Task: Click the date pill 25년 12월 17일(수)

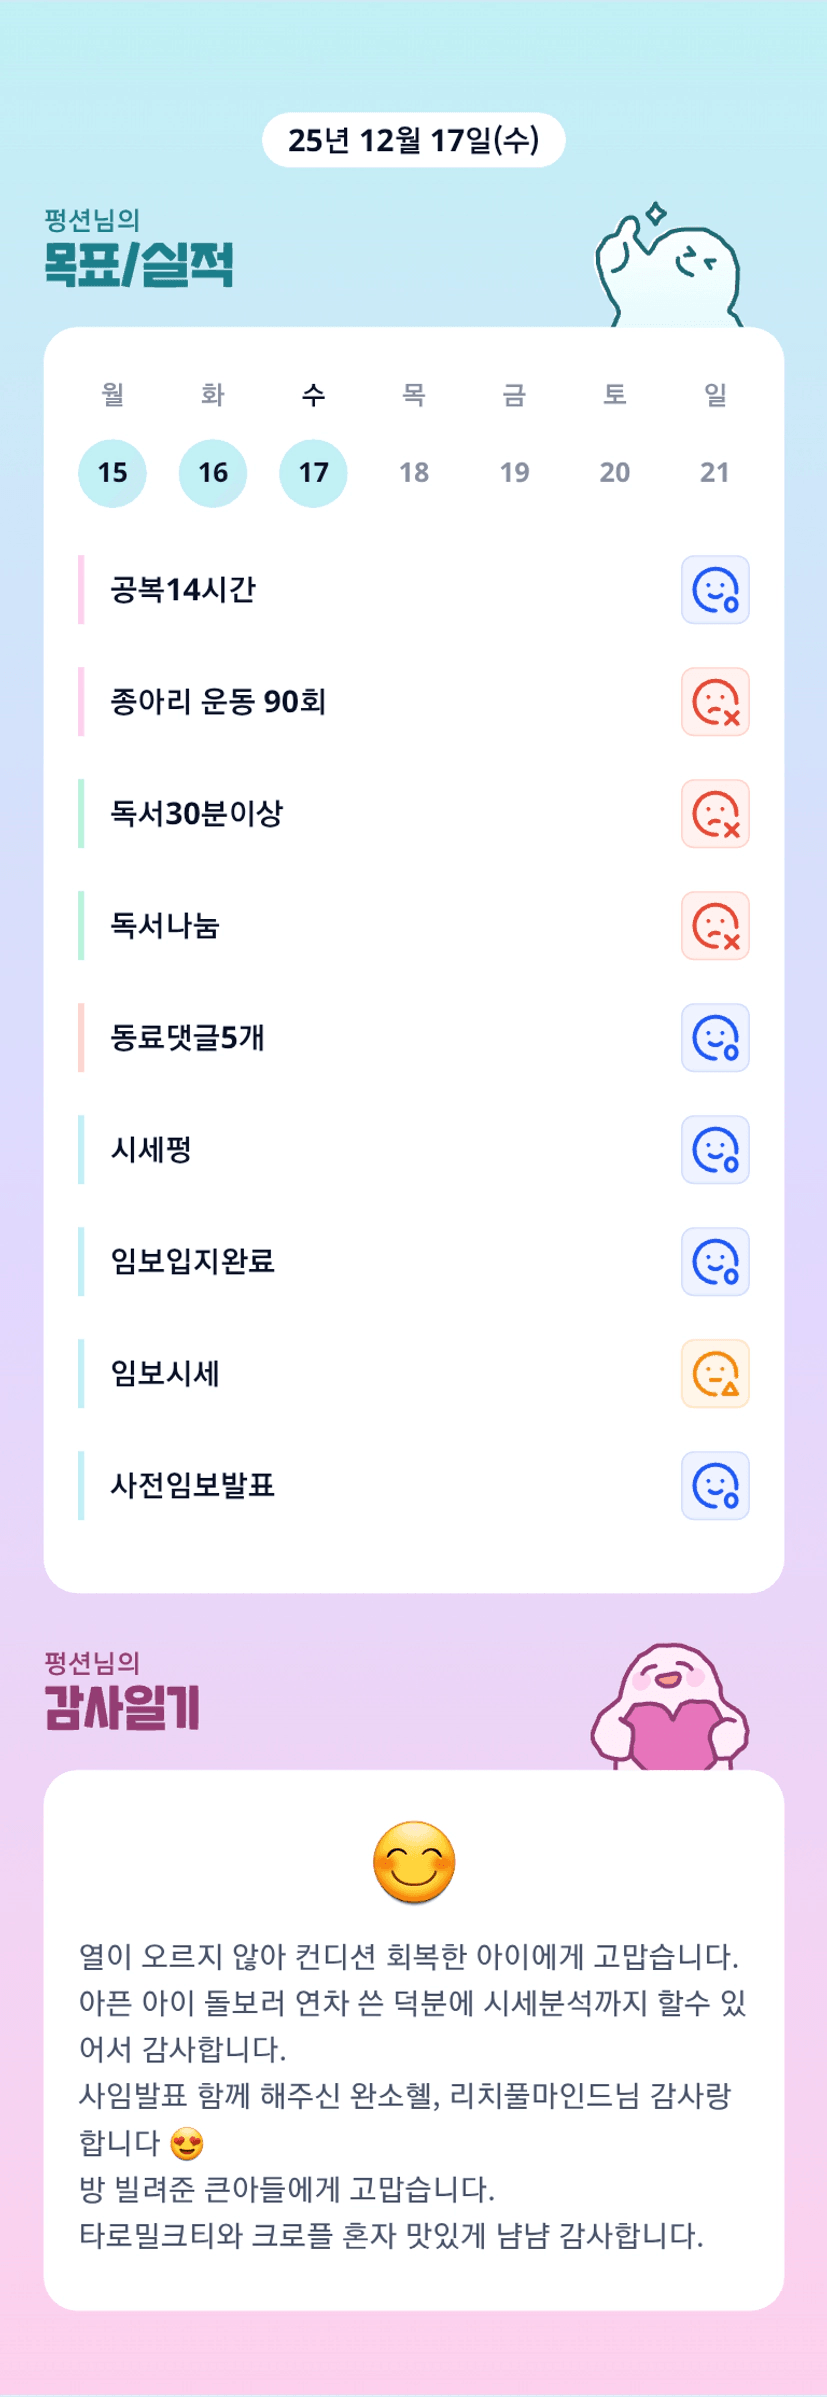Action: click(413, 140)
